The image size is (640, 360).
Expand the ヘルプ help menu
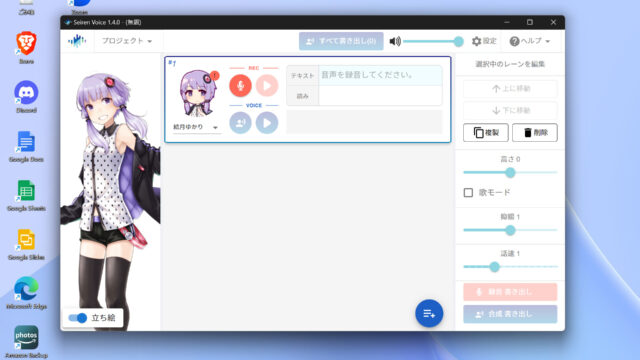click(x=530, y=41)
